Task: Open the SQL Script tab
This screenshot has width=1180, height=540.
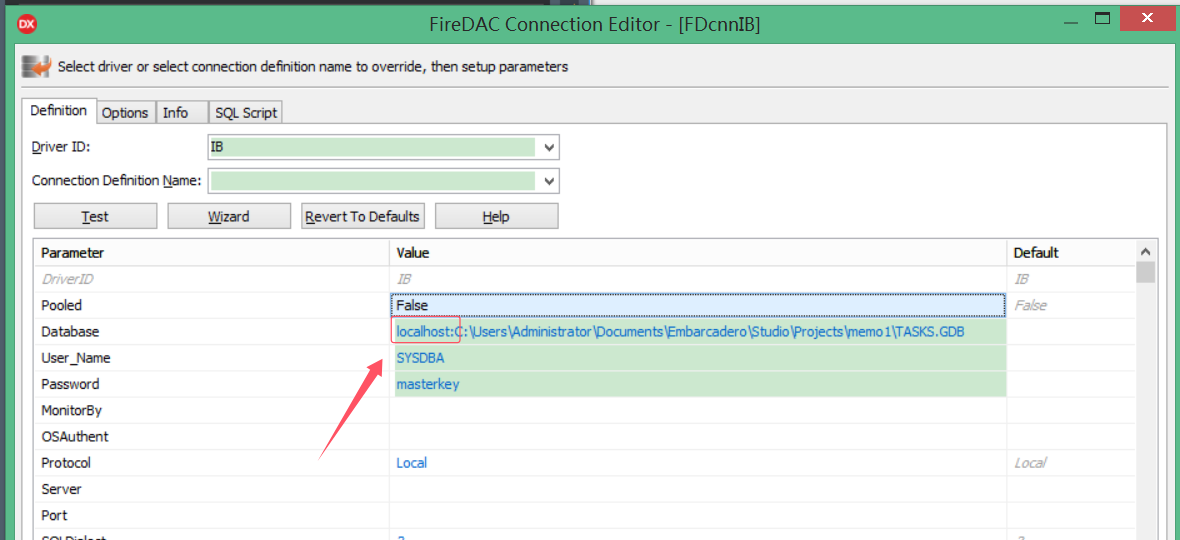Action: pyautogui.click(x=246, y=113)
